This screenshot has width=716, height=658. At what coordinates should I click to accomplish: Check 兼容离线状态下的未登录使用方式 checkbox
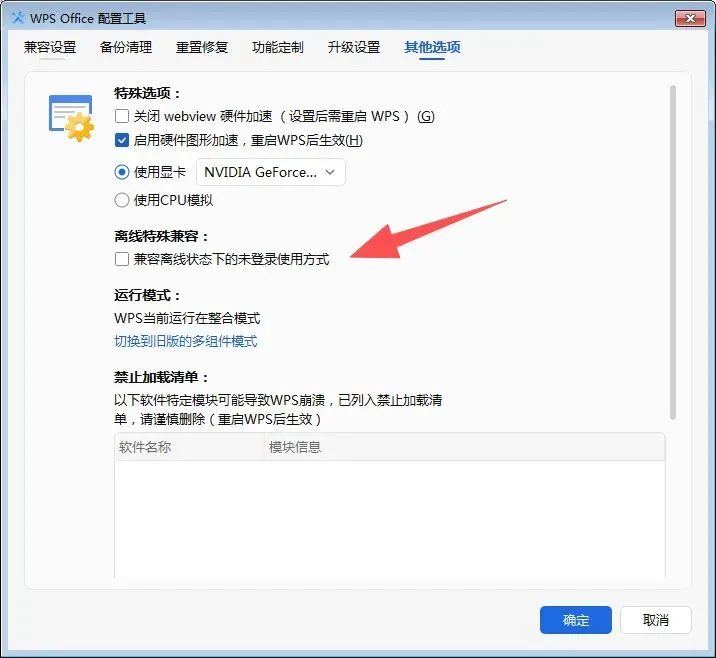122,259
